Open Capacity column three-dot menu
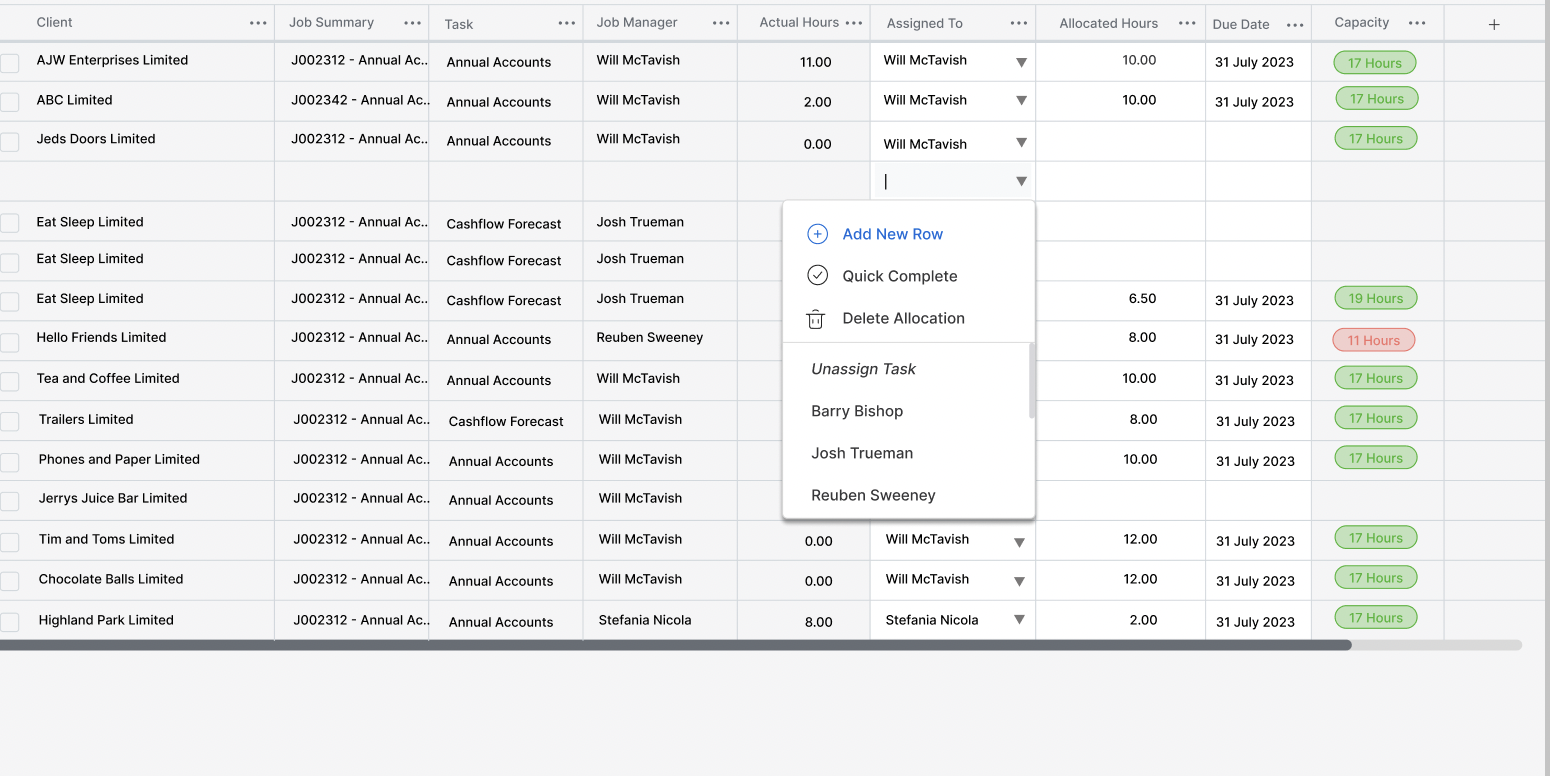 (x=1417, y=23)
